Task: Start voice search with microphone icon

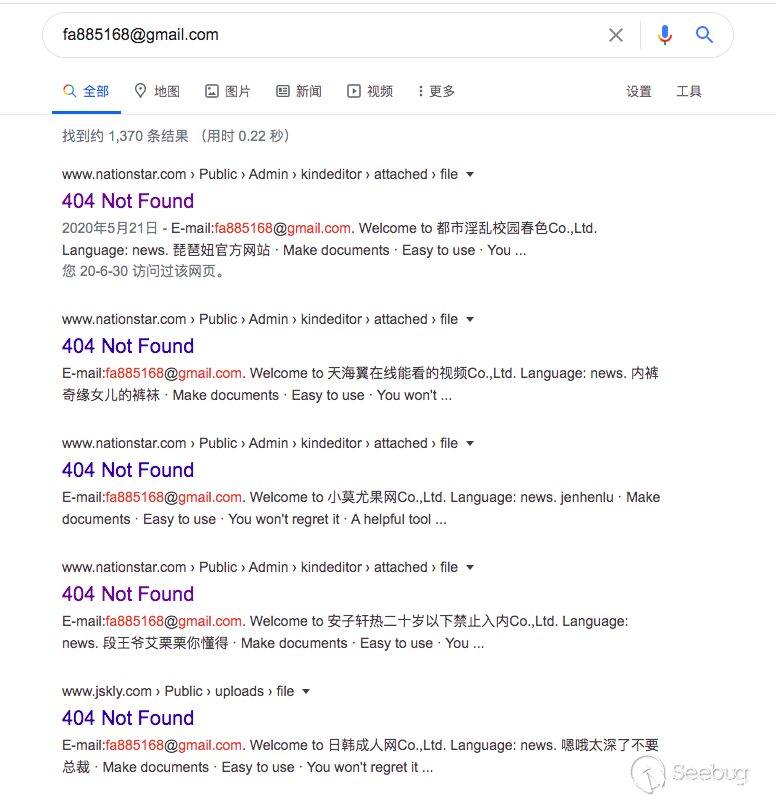Action: tap(665, 35)
